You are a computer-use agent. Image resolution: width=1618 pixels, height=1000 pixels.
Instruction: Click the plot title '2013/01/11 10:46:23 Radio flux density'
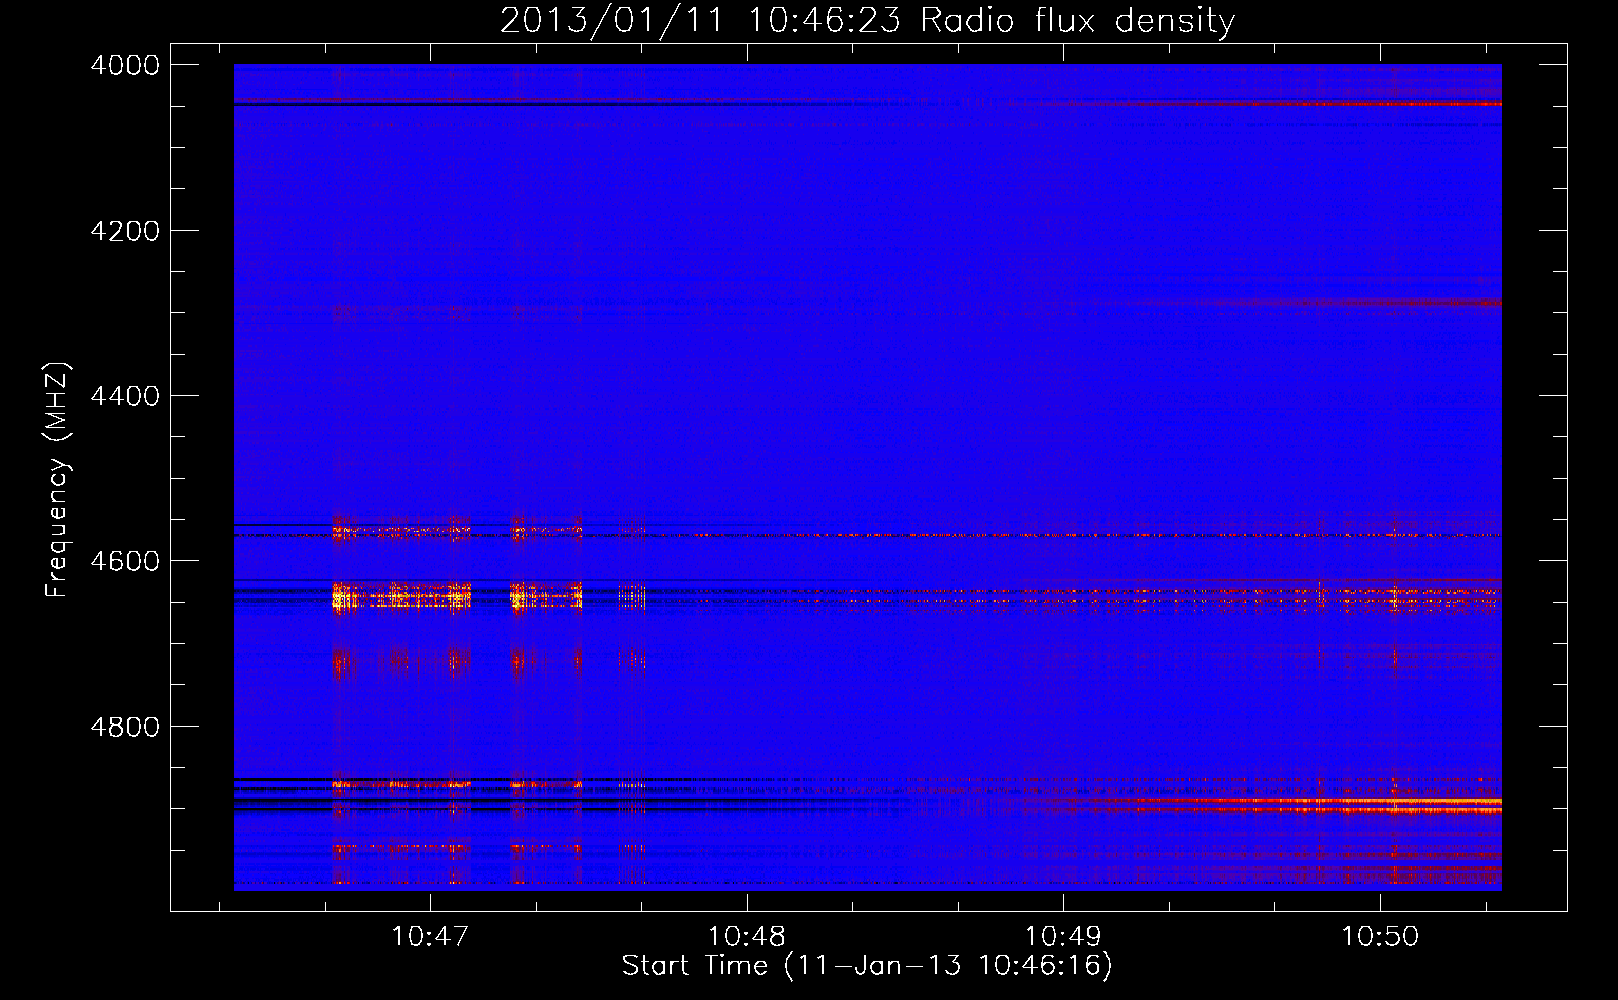point(867,20)
